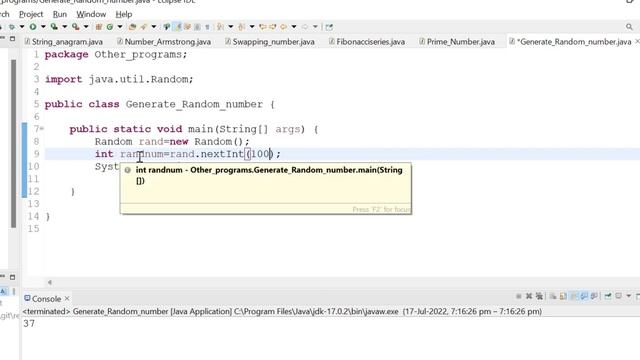Maximize the left side panel
The width and height of the screenshot is (640, 360).
[13, 38]
